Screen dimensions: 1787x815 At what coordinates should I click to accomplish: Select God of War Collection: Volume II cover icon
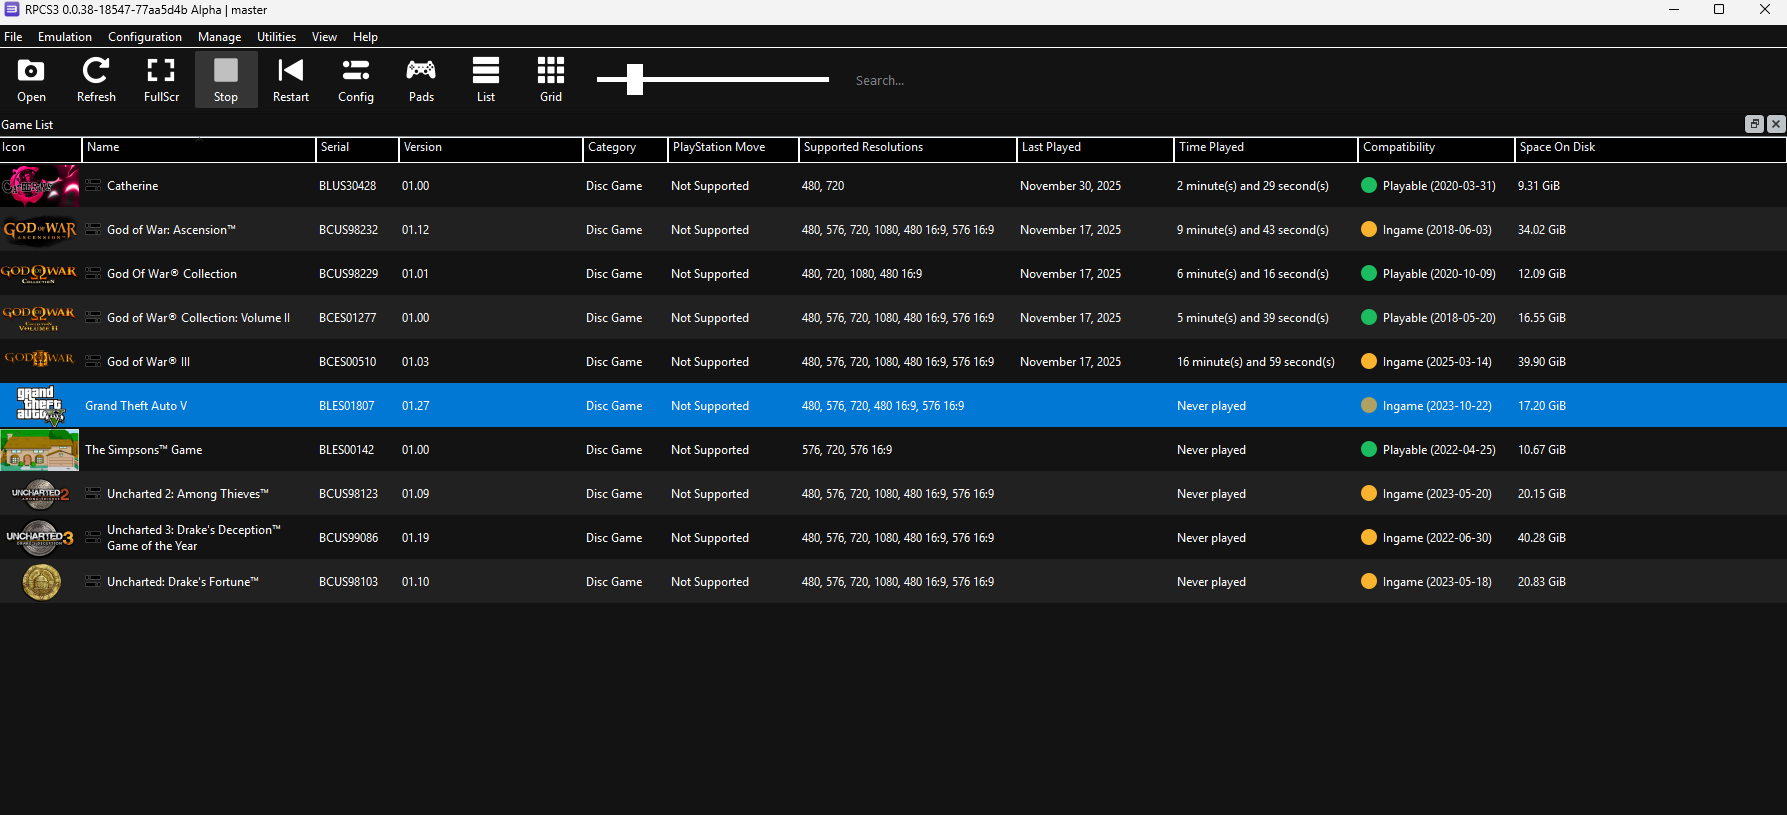pos(40,318)
